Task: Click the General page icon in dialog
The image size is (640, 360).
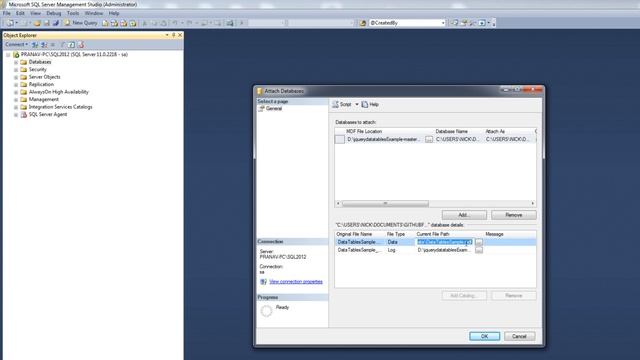Action: (261, 109)
